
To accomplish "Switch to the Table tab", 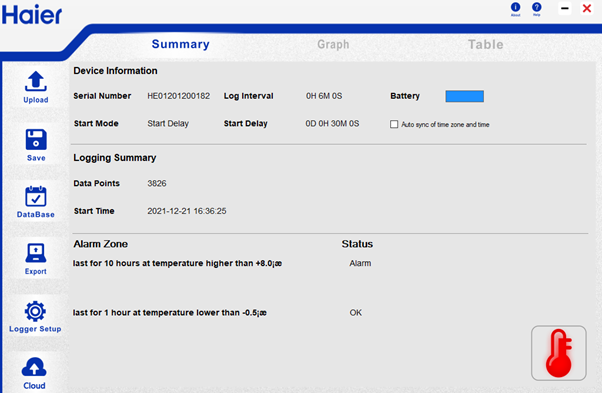I will tap(486, 45).
